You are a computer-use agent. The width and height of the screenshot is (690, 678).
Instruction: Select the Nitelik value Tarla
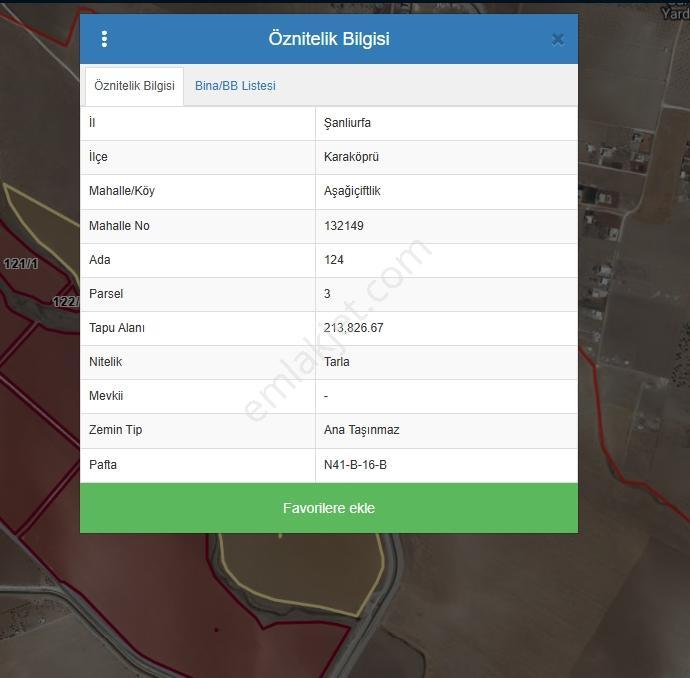(x=337, y=362)
